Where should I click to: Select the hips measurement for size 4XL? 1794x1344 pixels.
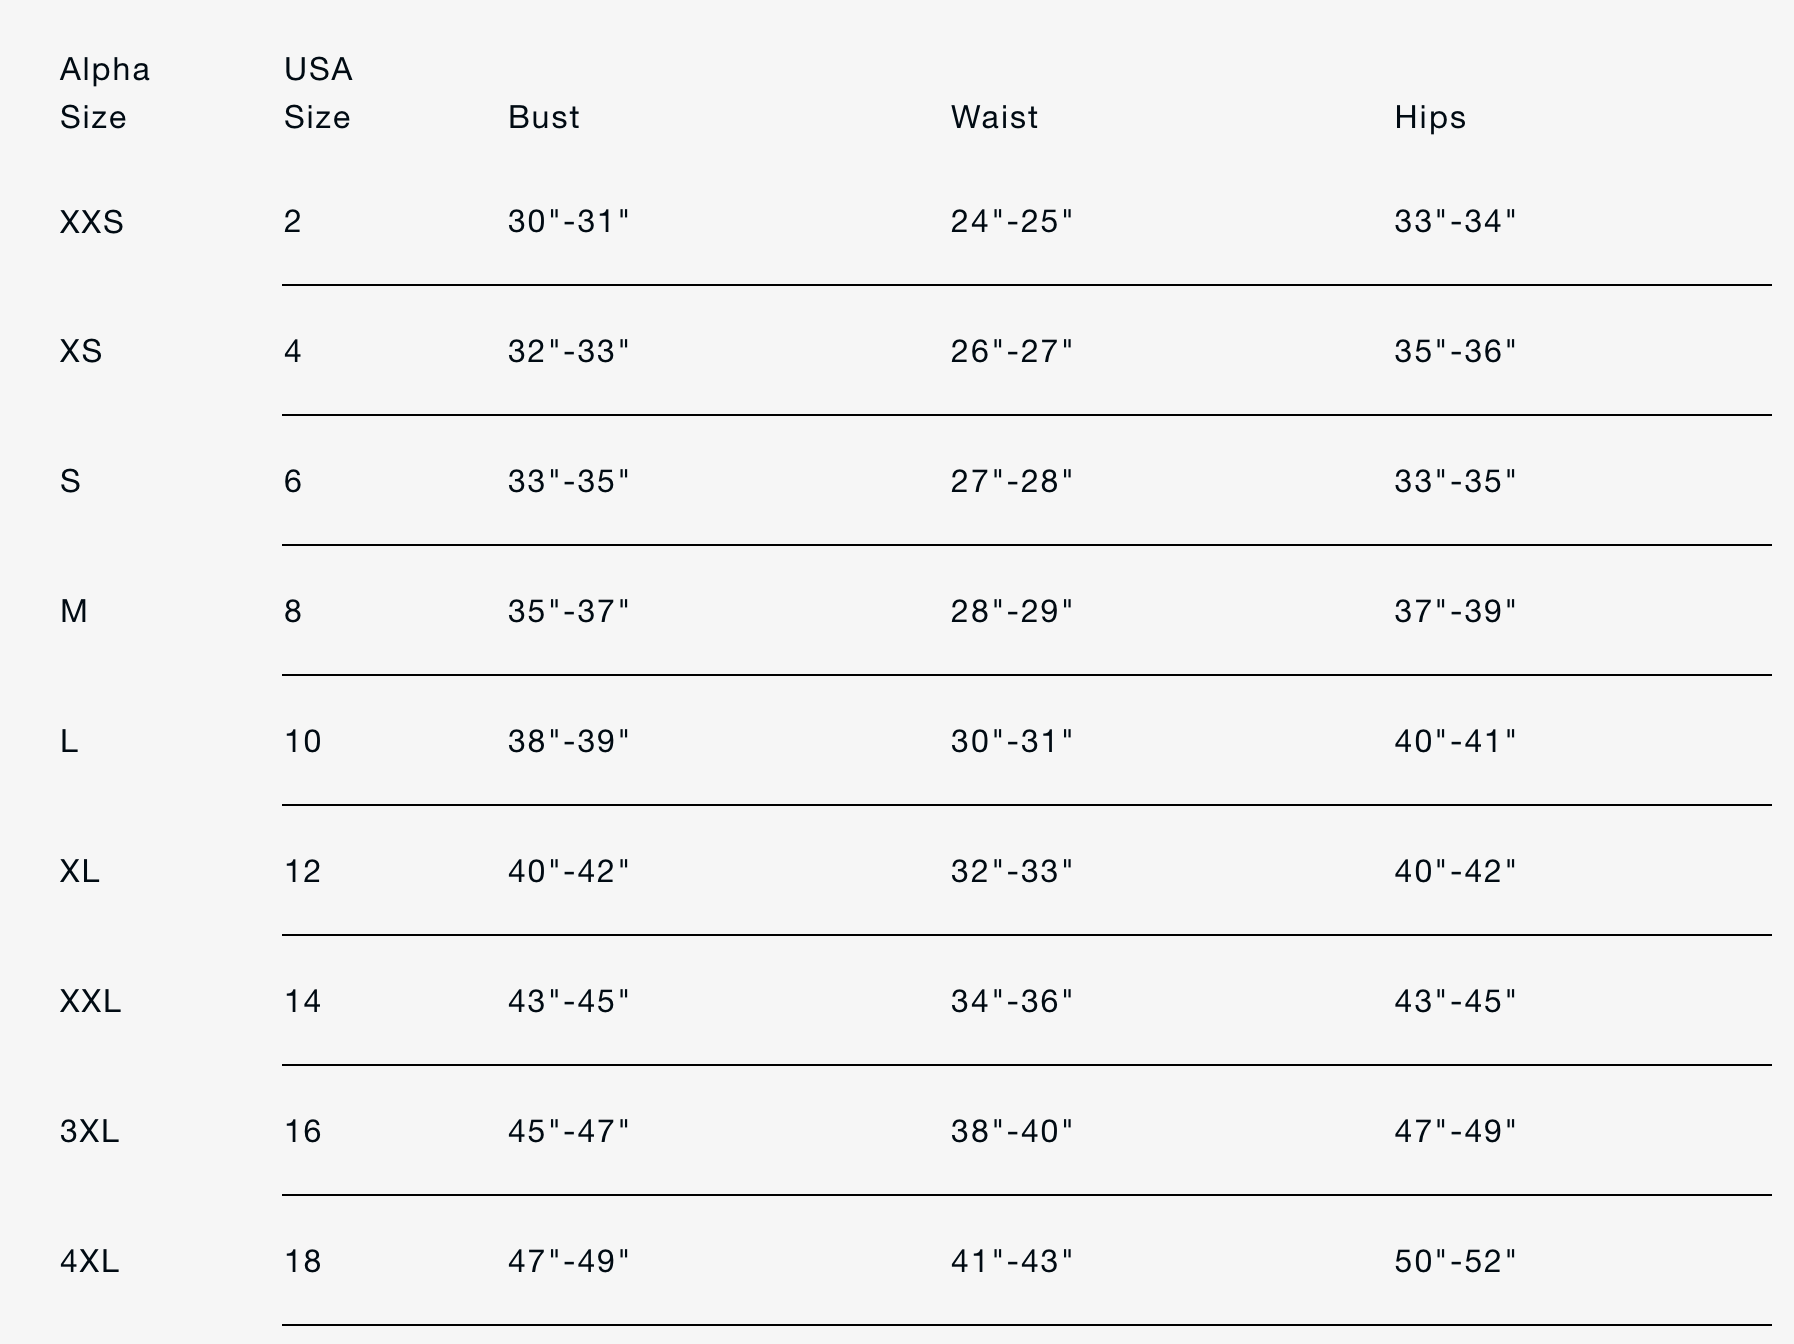tap(1456, 1261)
